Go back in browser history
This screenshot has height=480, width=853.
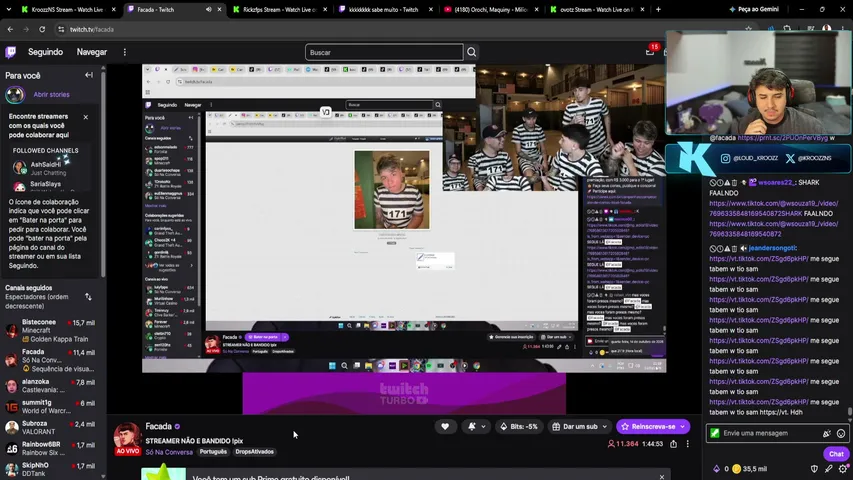pos(10,29)
